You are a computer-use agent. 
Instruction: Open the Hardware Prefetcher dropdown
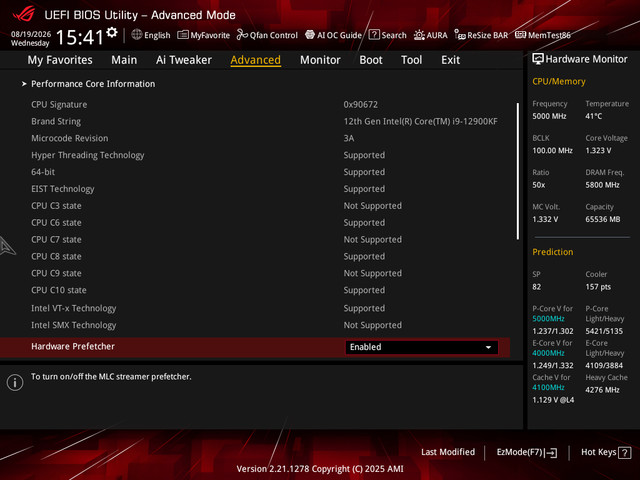click(422, 347)
